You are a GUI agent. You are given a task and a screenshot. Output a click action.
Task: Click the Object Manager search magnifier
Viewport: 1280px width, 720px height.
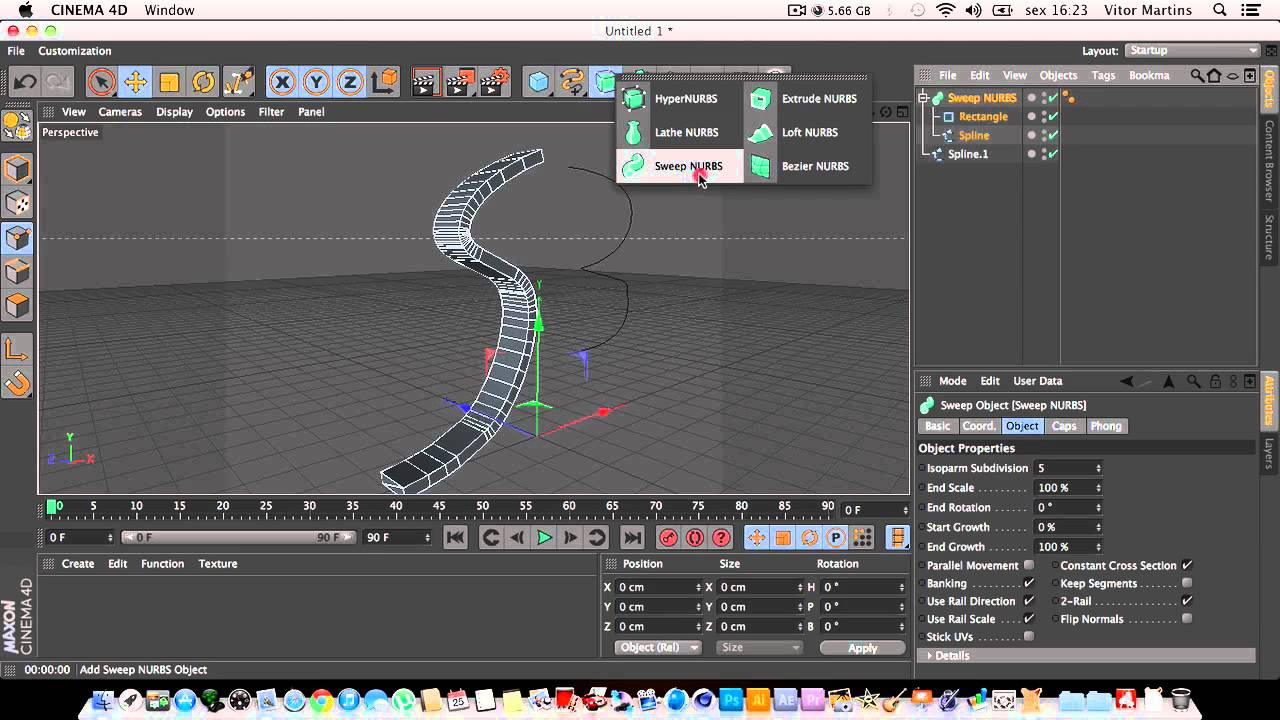[1197, 75]
